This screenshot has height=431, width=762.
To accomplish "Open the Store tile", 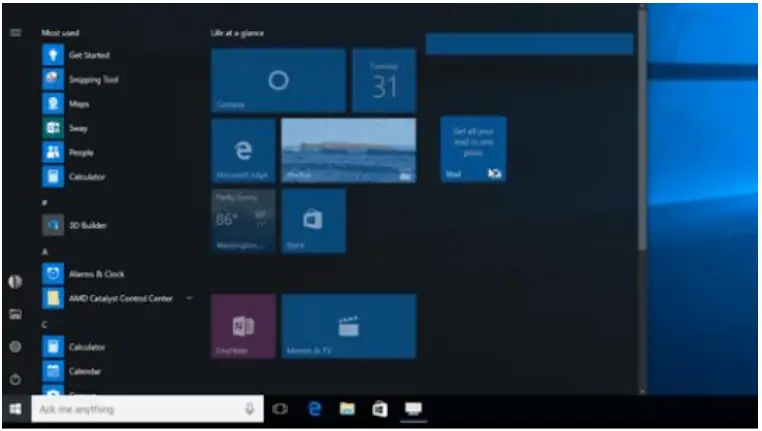I will (x=313, y=221).
